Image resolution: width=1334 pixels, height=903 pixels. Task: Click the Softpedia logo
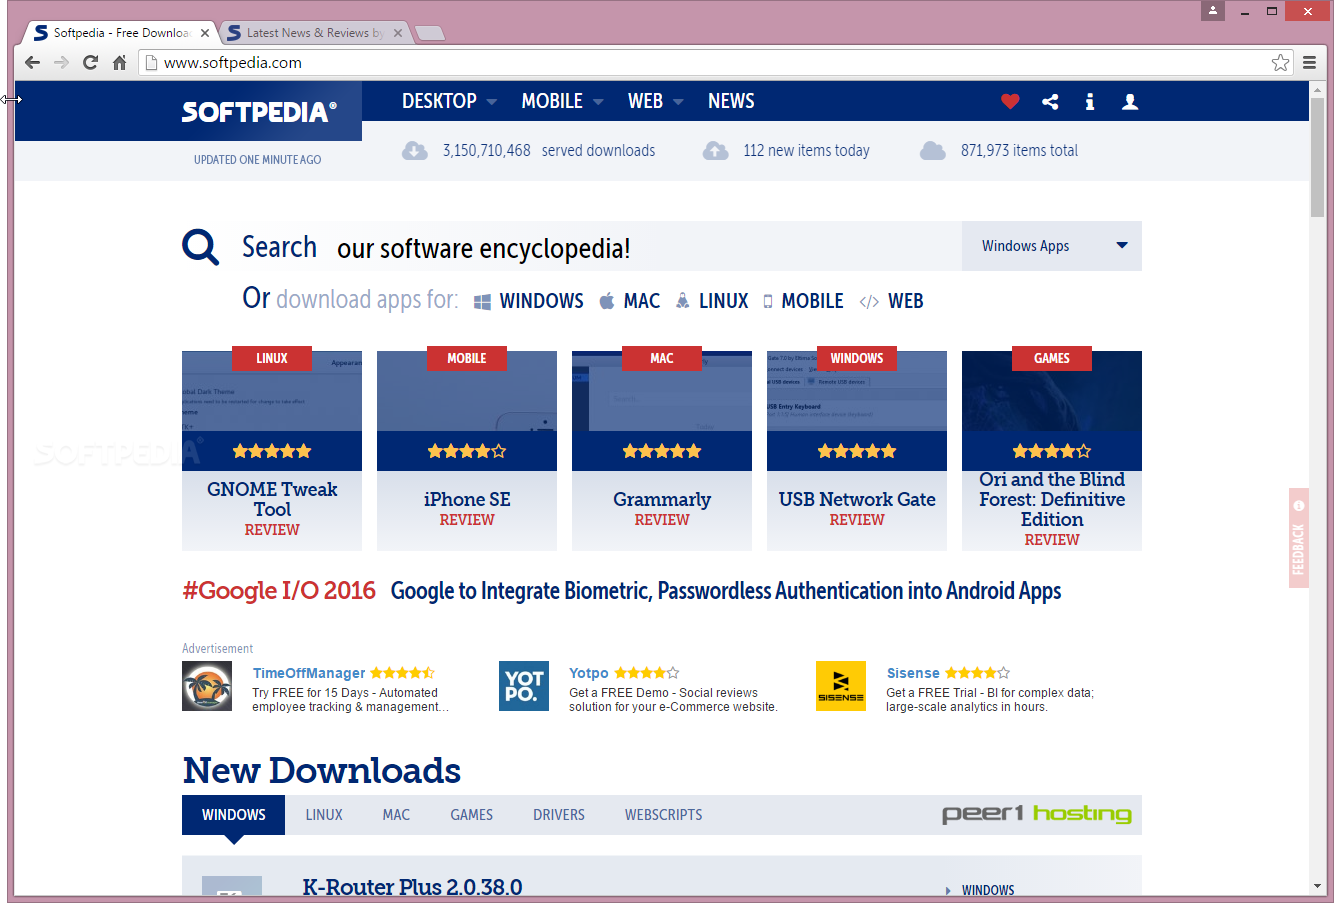[x=259, y=111]
